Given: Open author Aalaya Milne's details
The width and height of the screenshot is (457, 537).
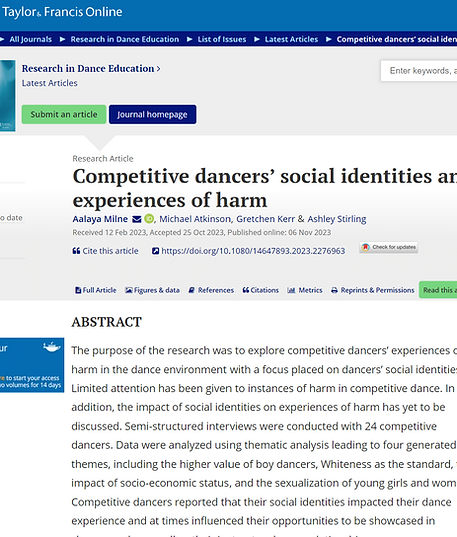Looking at the screenshot, I should 100,219.
